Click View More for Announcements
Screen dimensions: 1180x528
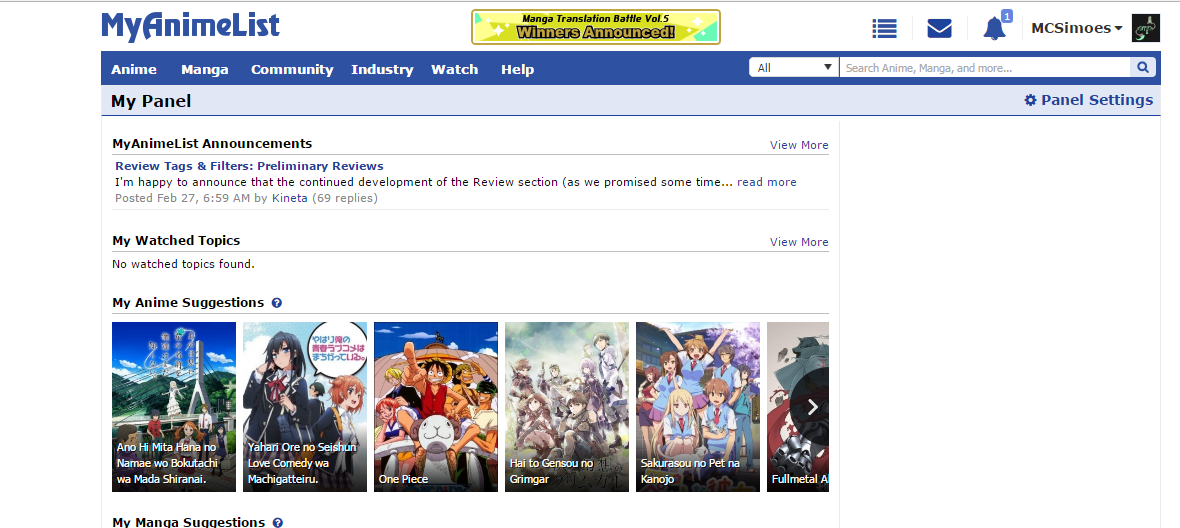click(799, 145)
